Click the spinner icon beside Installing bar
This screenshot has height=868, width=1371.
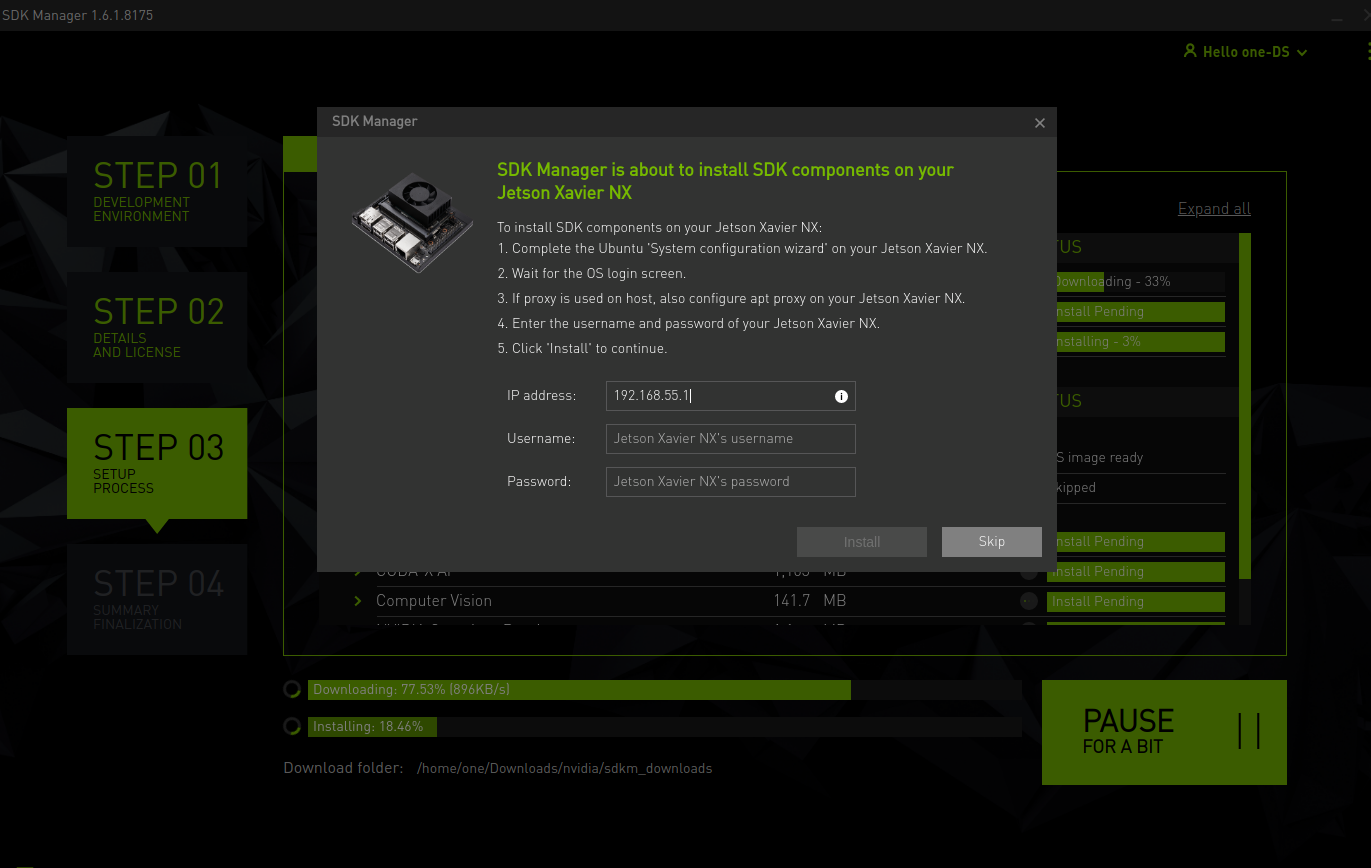[x=292, y=726]
